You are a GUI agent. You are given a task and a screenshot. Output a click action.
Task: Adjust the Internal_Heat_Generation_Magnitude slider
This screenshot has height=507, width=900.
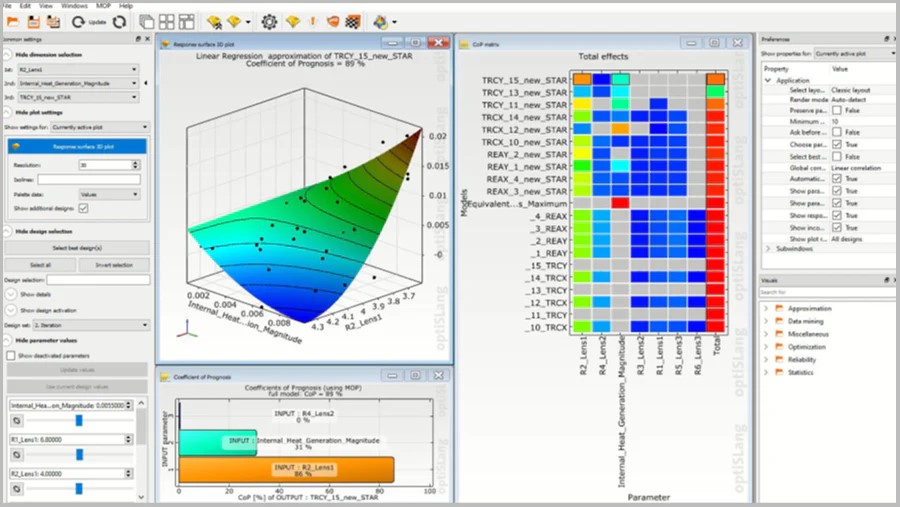point(78,420)
